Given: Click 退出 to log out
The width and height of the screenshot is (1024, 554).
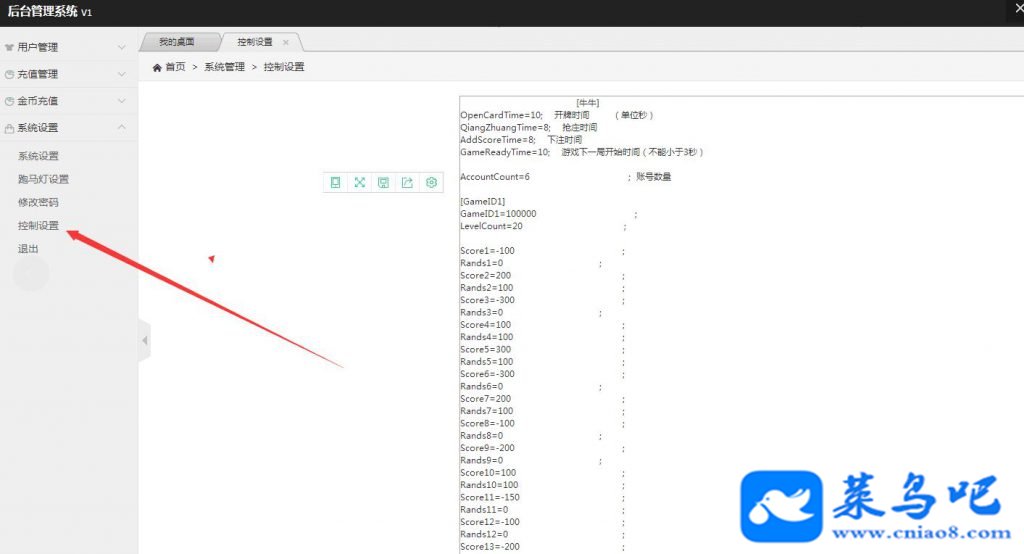Looking at the screenshot, I should pos(28,248).
